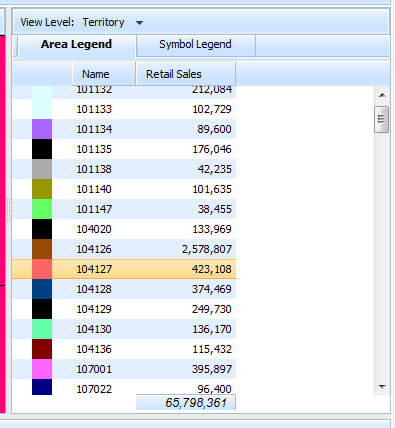Click the gray swatch for territory 101138
Image resolution: width=395 pixels, height=428 pixels.
click(x=42, y=169)
